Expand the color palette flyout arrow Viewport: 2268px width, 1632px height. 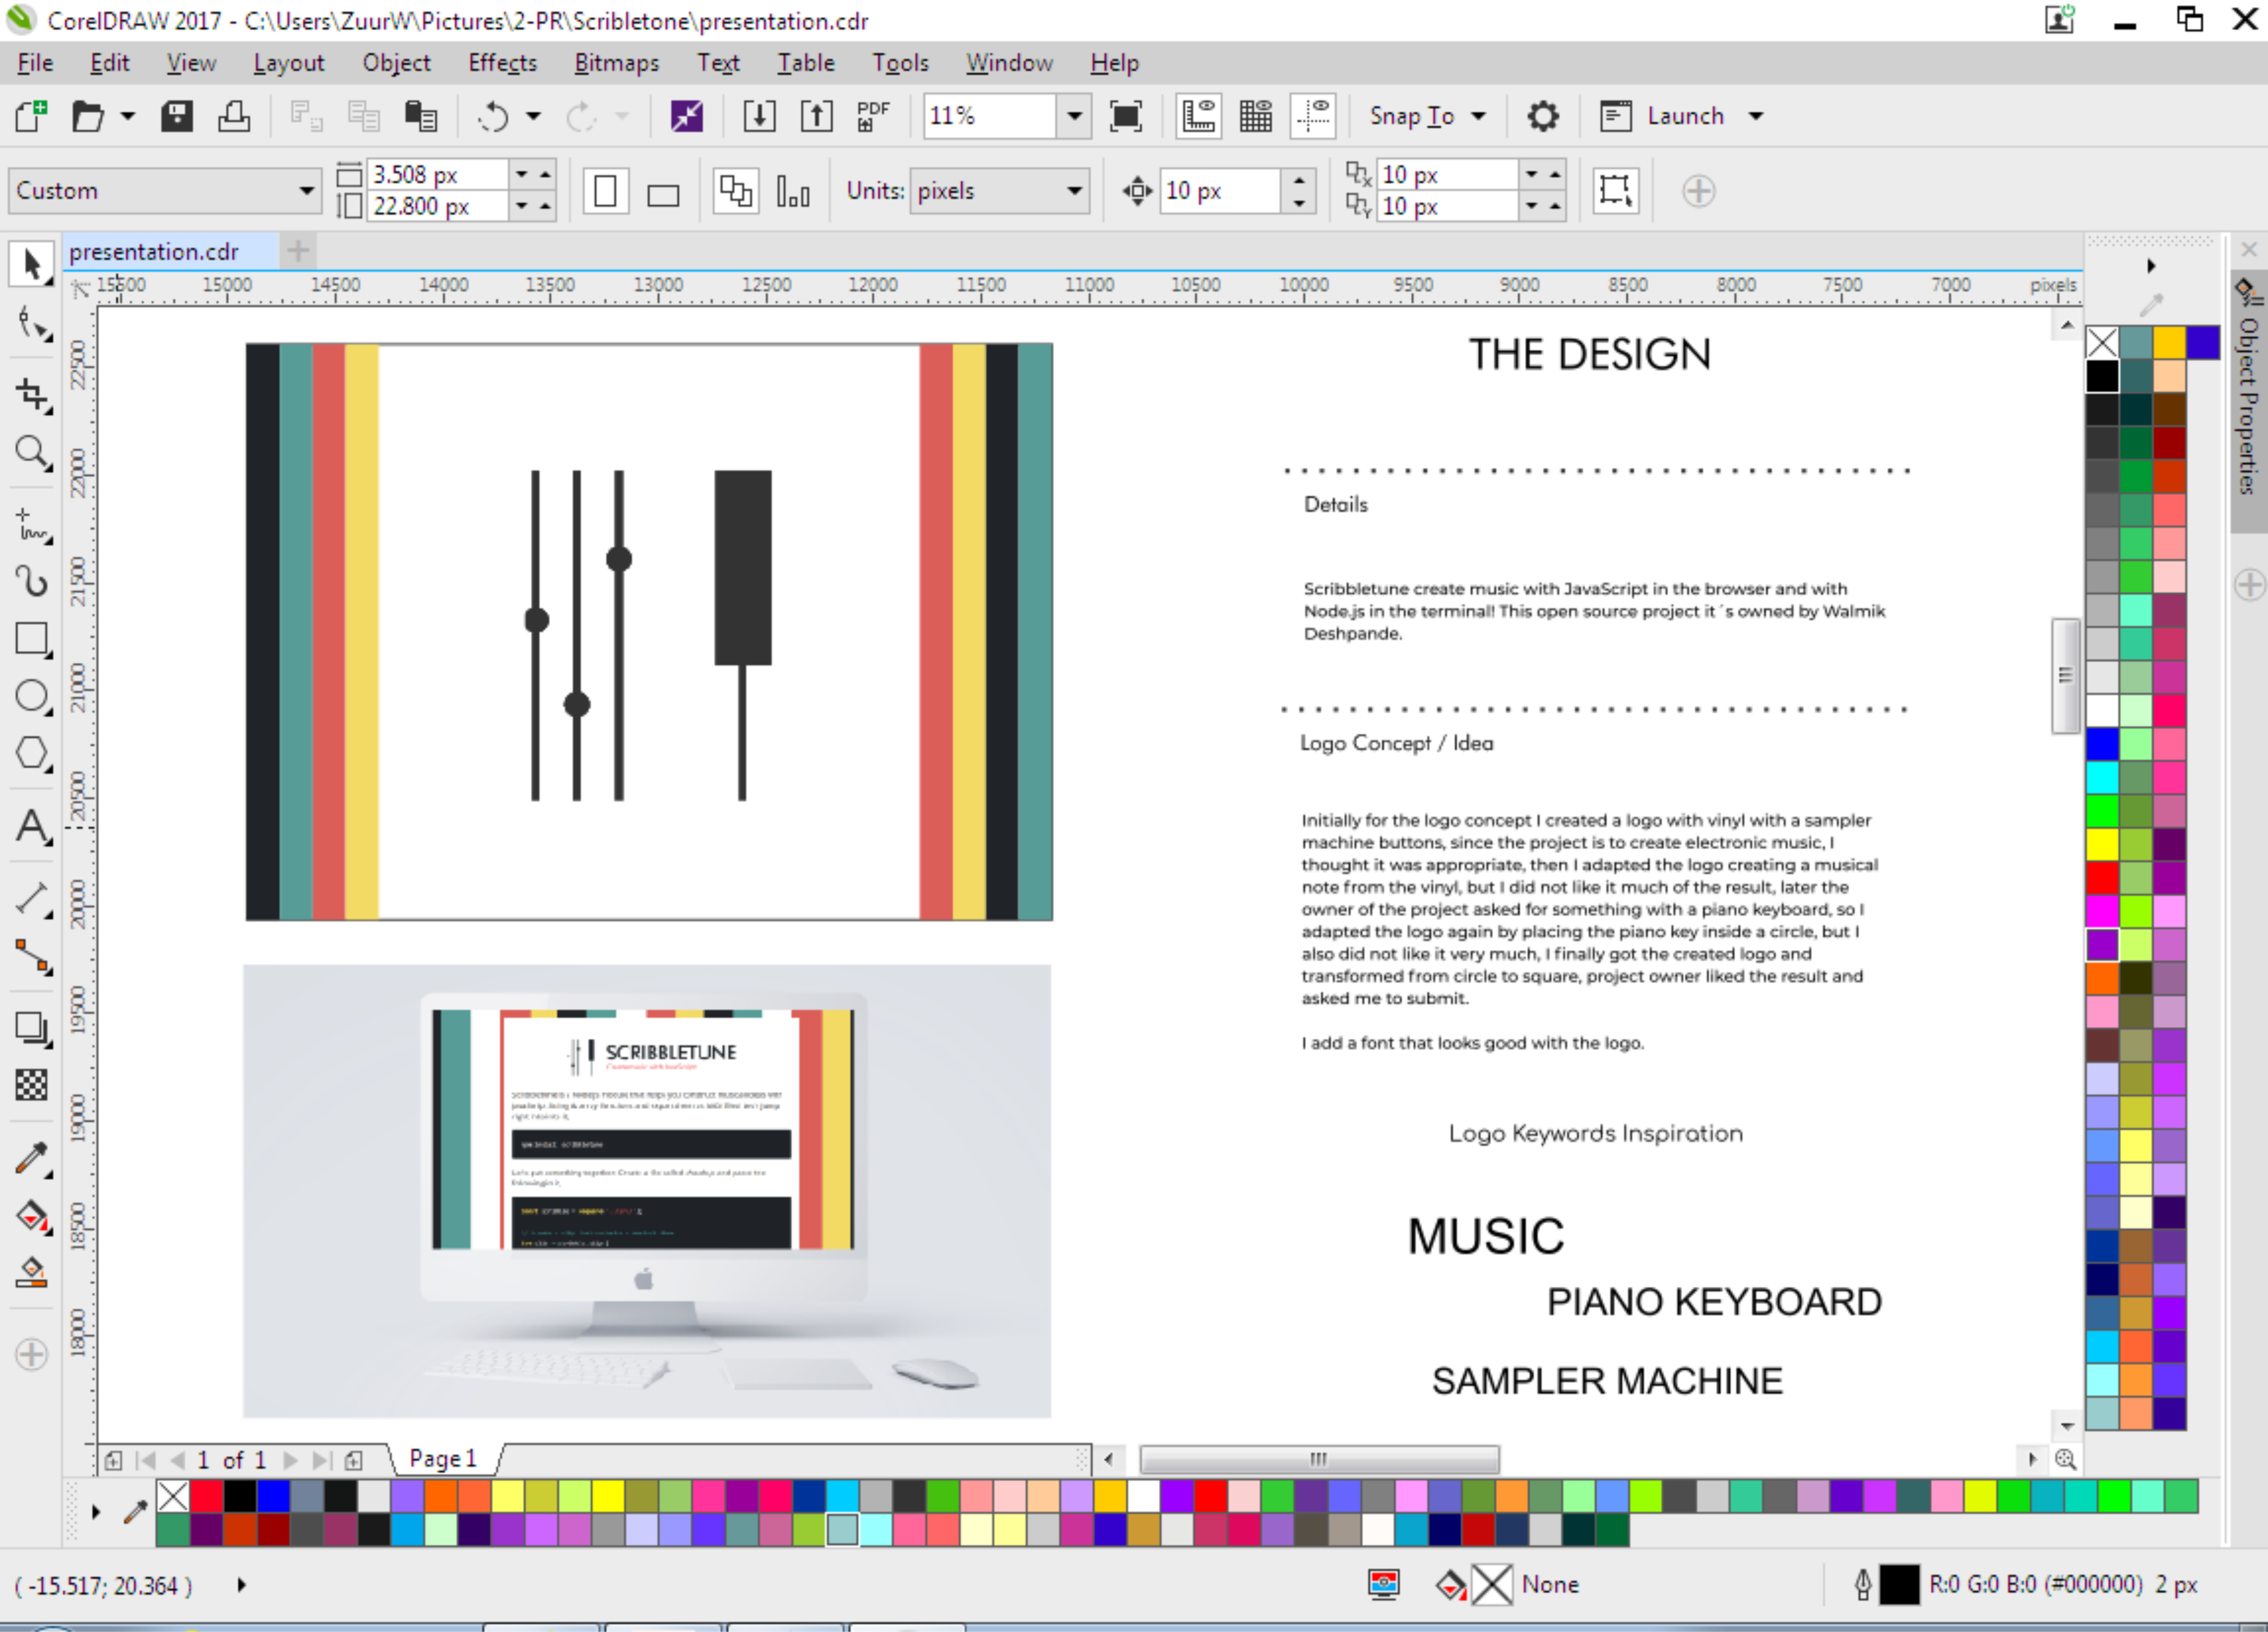[2151, 266]
